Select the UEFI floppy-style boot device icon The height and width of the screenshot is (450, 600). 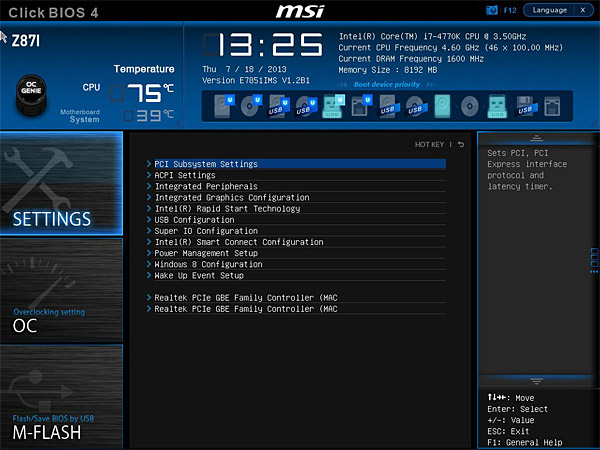pyautogui.click(x=361, y=106)
